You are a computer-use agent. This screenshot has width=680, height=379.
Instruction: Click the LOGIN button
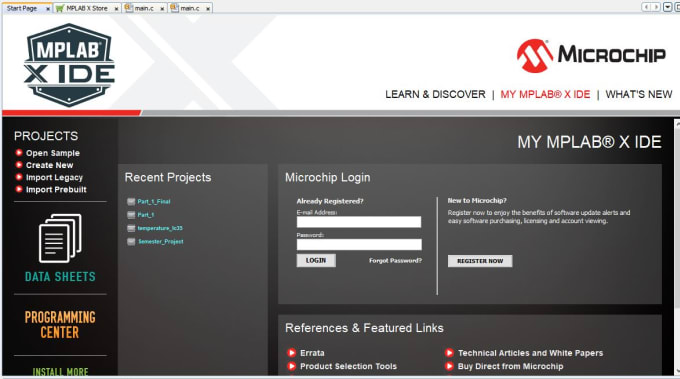pyautogui.click(x=316, y=261)
